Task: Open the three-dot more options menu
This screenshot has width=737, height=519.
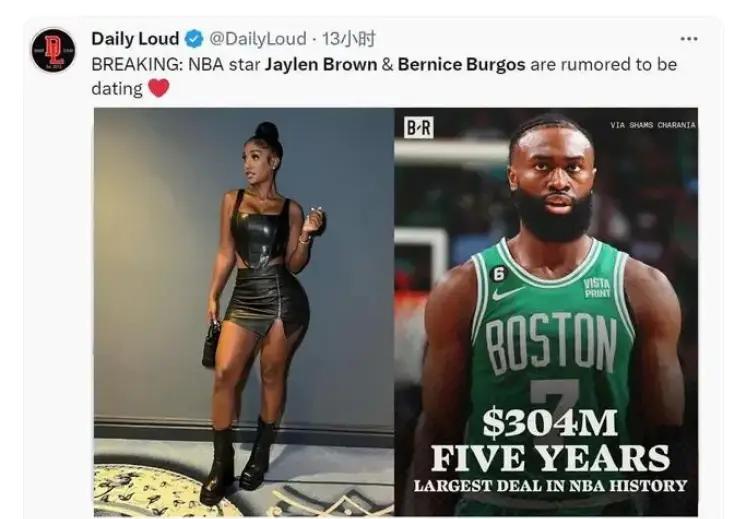Action: (689, 39)
